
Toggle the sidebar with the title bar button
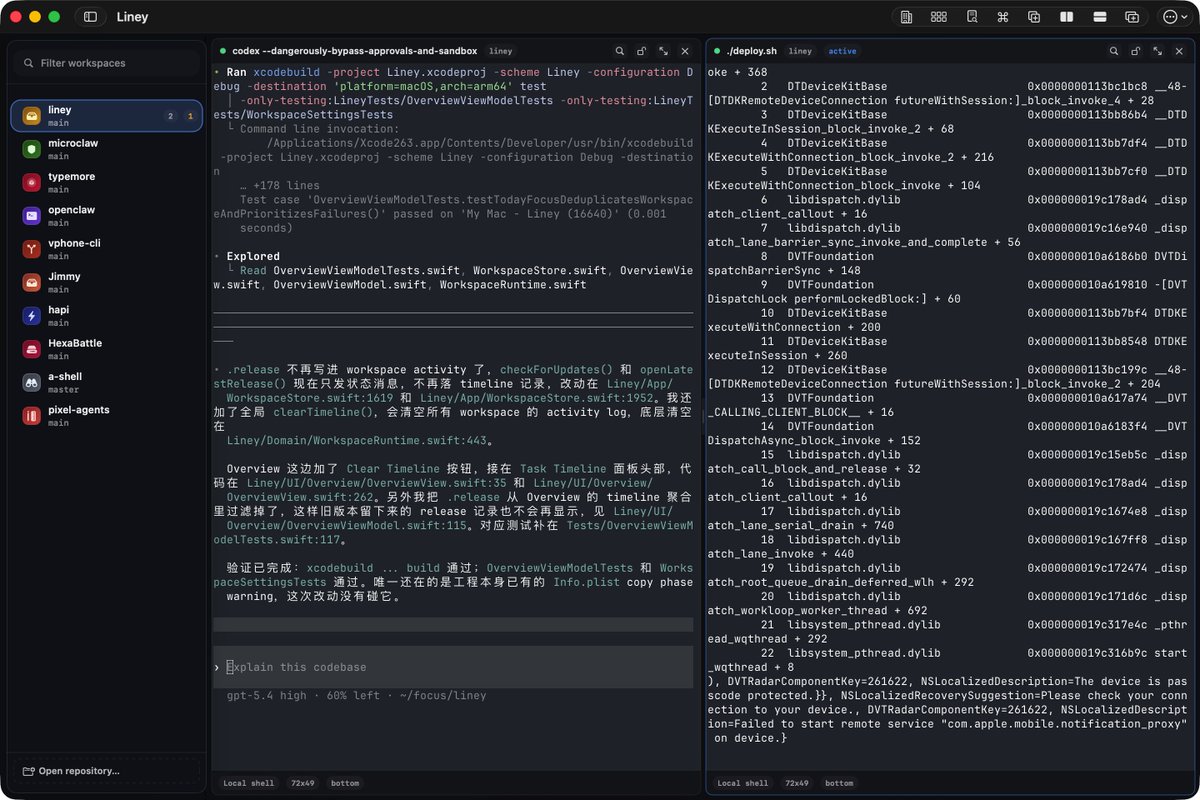91,17
